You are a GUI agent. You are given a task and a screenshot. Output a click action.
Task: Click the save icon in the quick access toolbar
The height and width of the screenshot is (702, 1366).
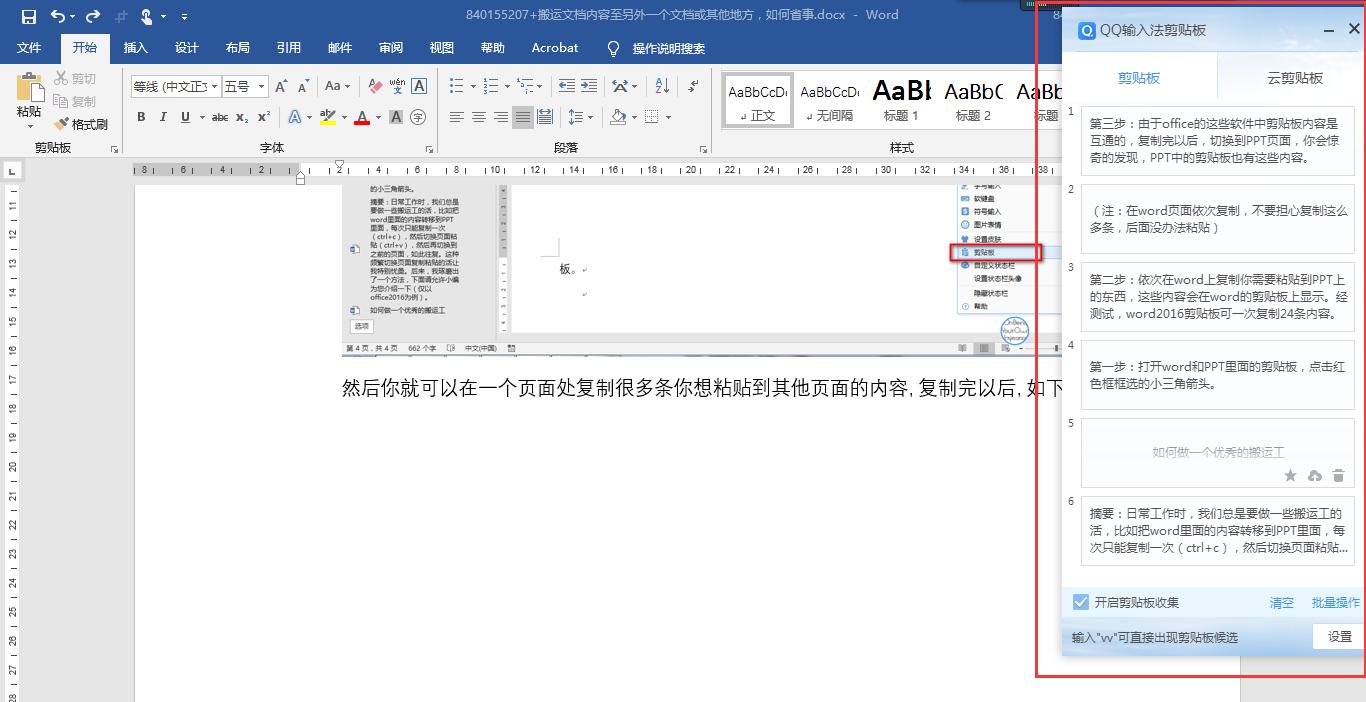tap(28, 16)
